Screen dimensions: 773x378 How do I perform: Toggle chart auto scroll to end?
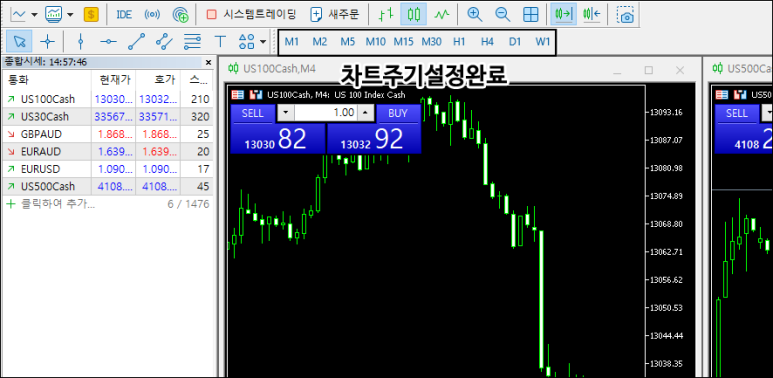point(563,15)
